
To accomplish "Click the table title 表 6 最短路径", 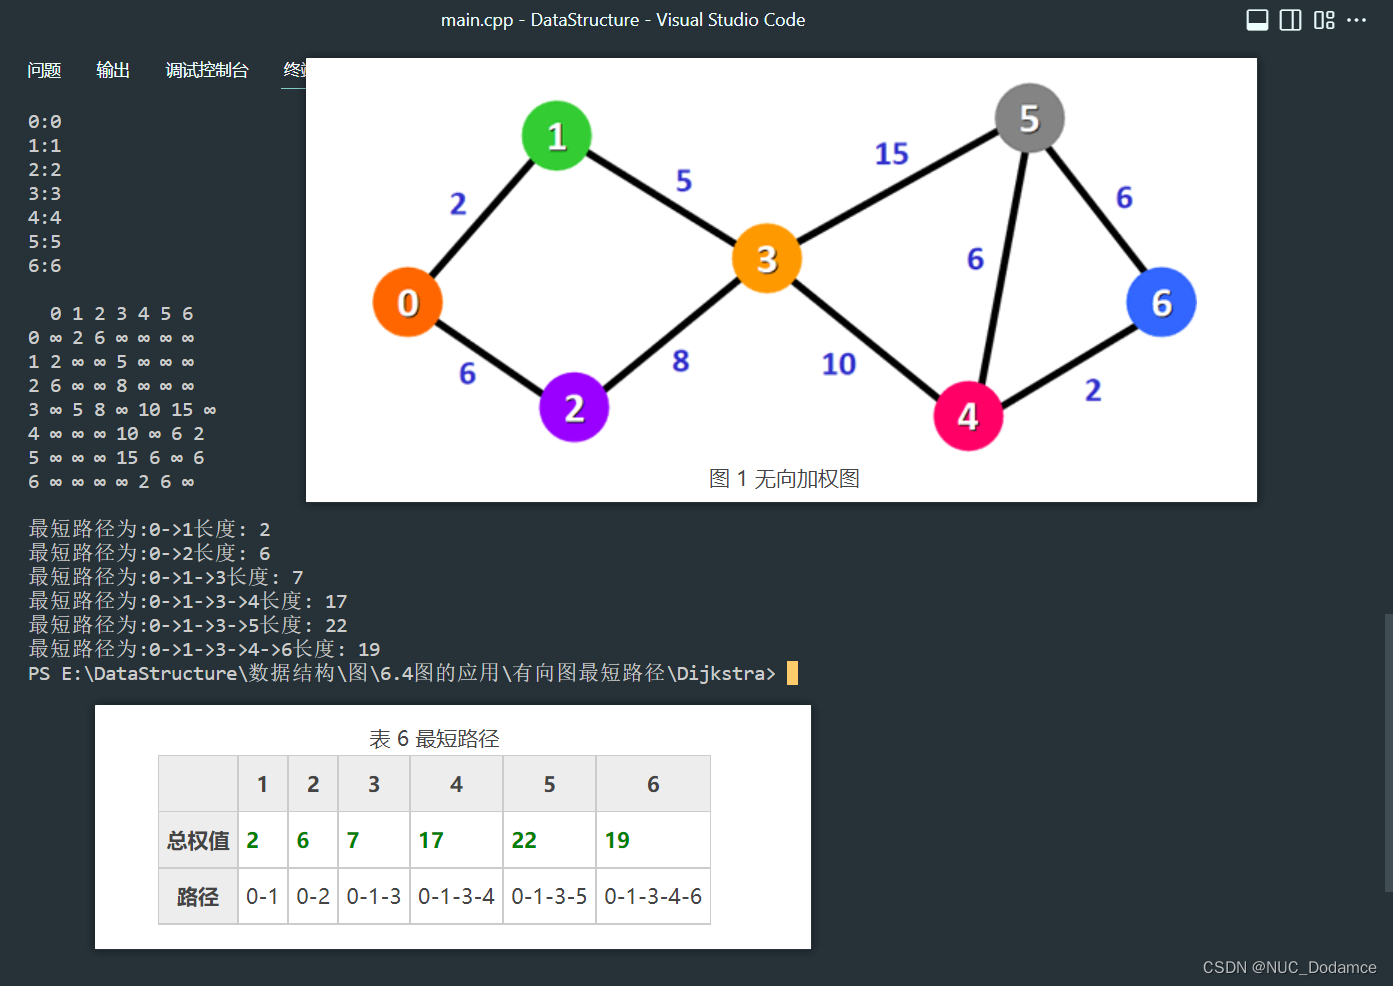I will (x=434, y=739).
